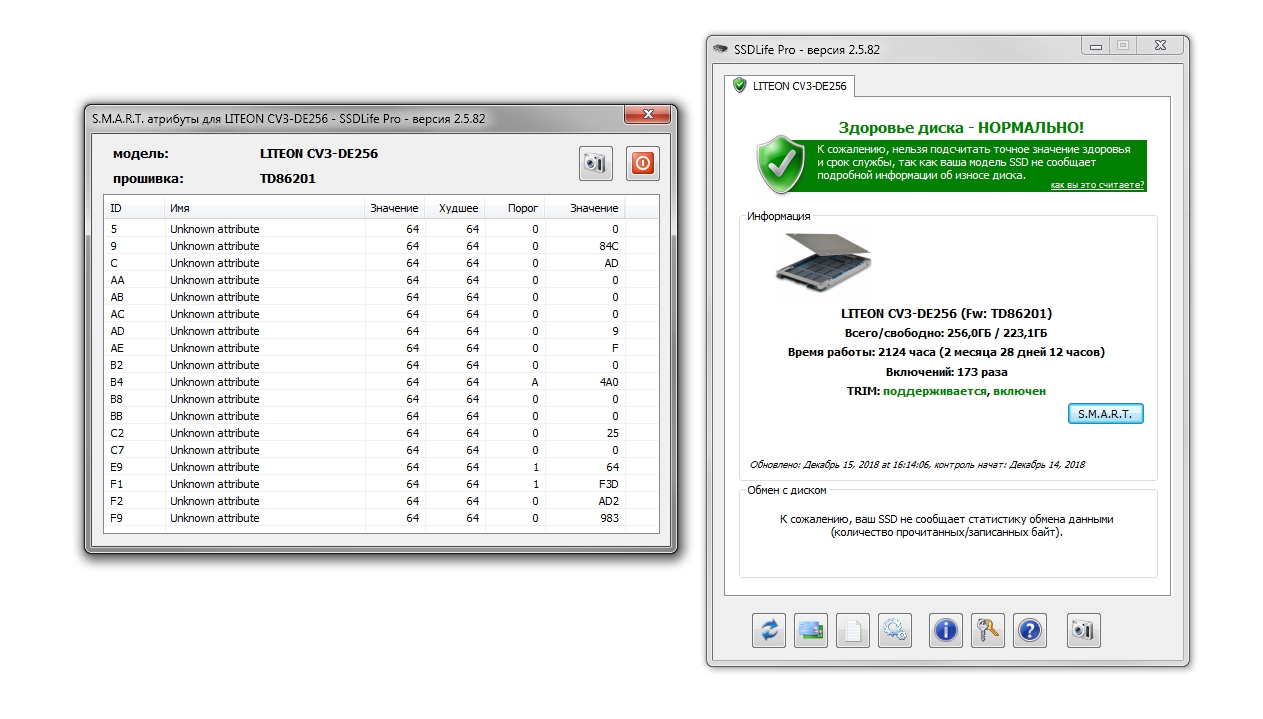Take a screenshot with main window camera icon
This screenshot has height=719, width=1263.
tap(1084, 630)
